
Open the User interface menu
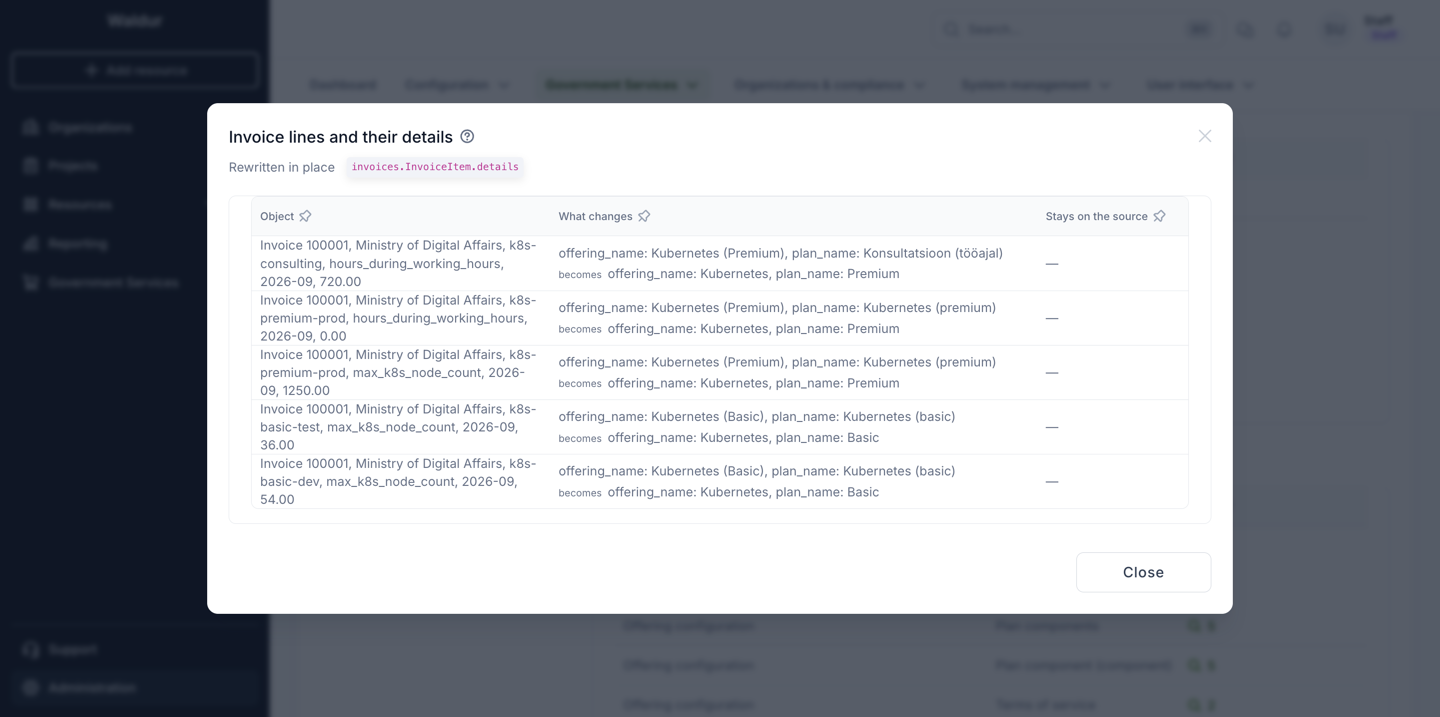[x=1200, y=85]
